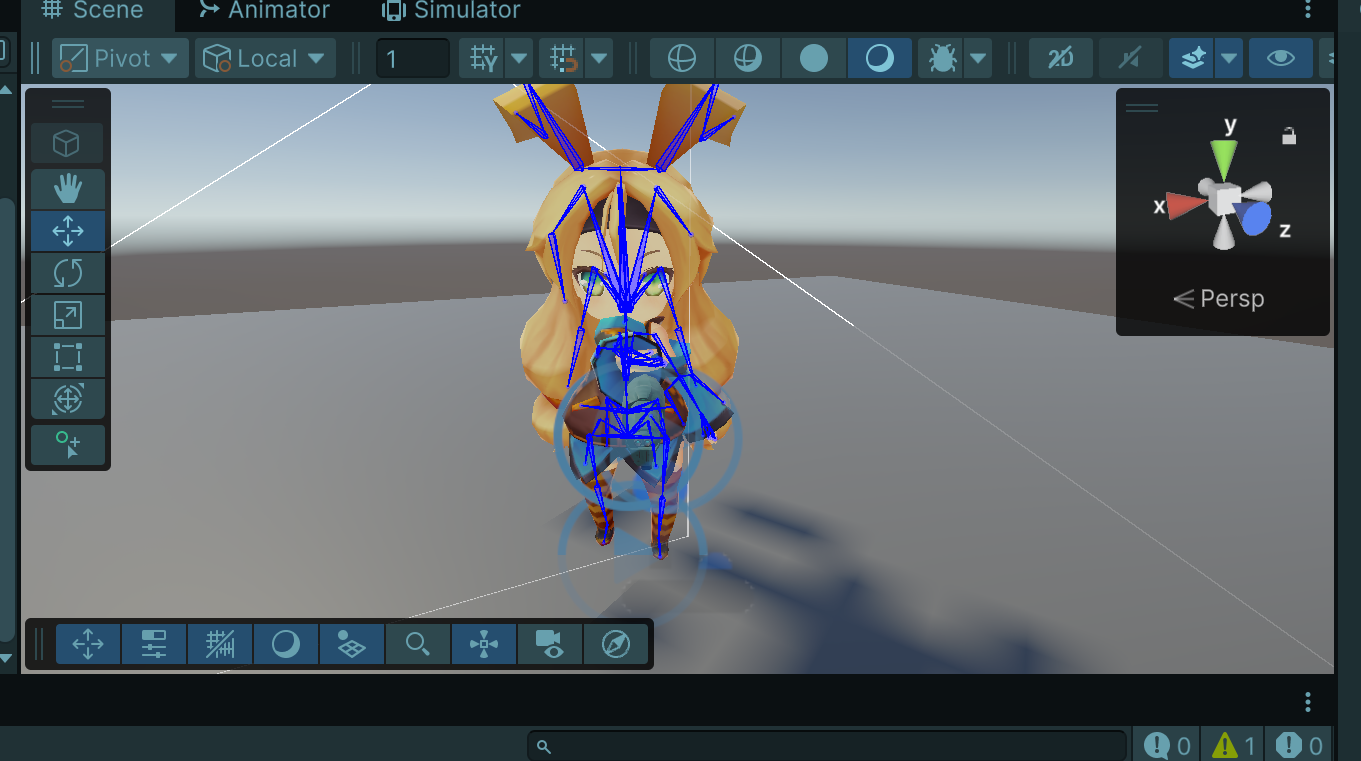The width and height of the screenshot is (1361, 761).
Task: Switch Persp projection label on gizmo
Action: [x=1218, y=299]
